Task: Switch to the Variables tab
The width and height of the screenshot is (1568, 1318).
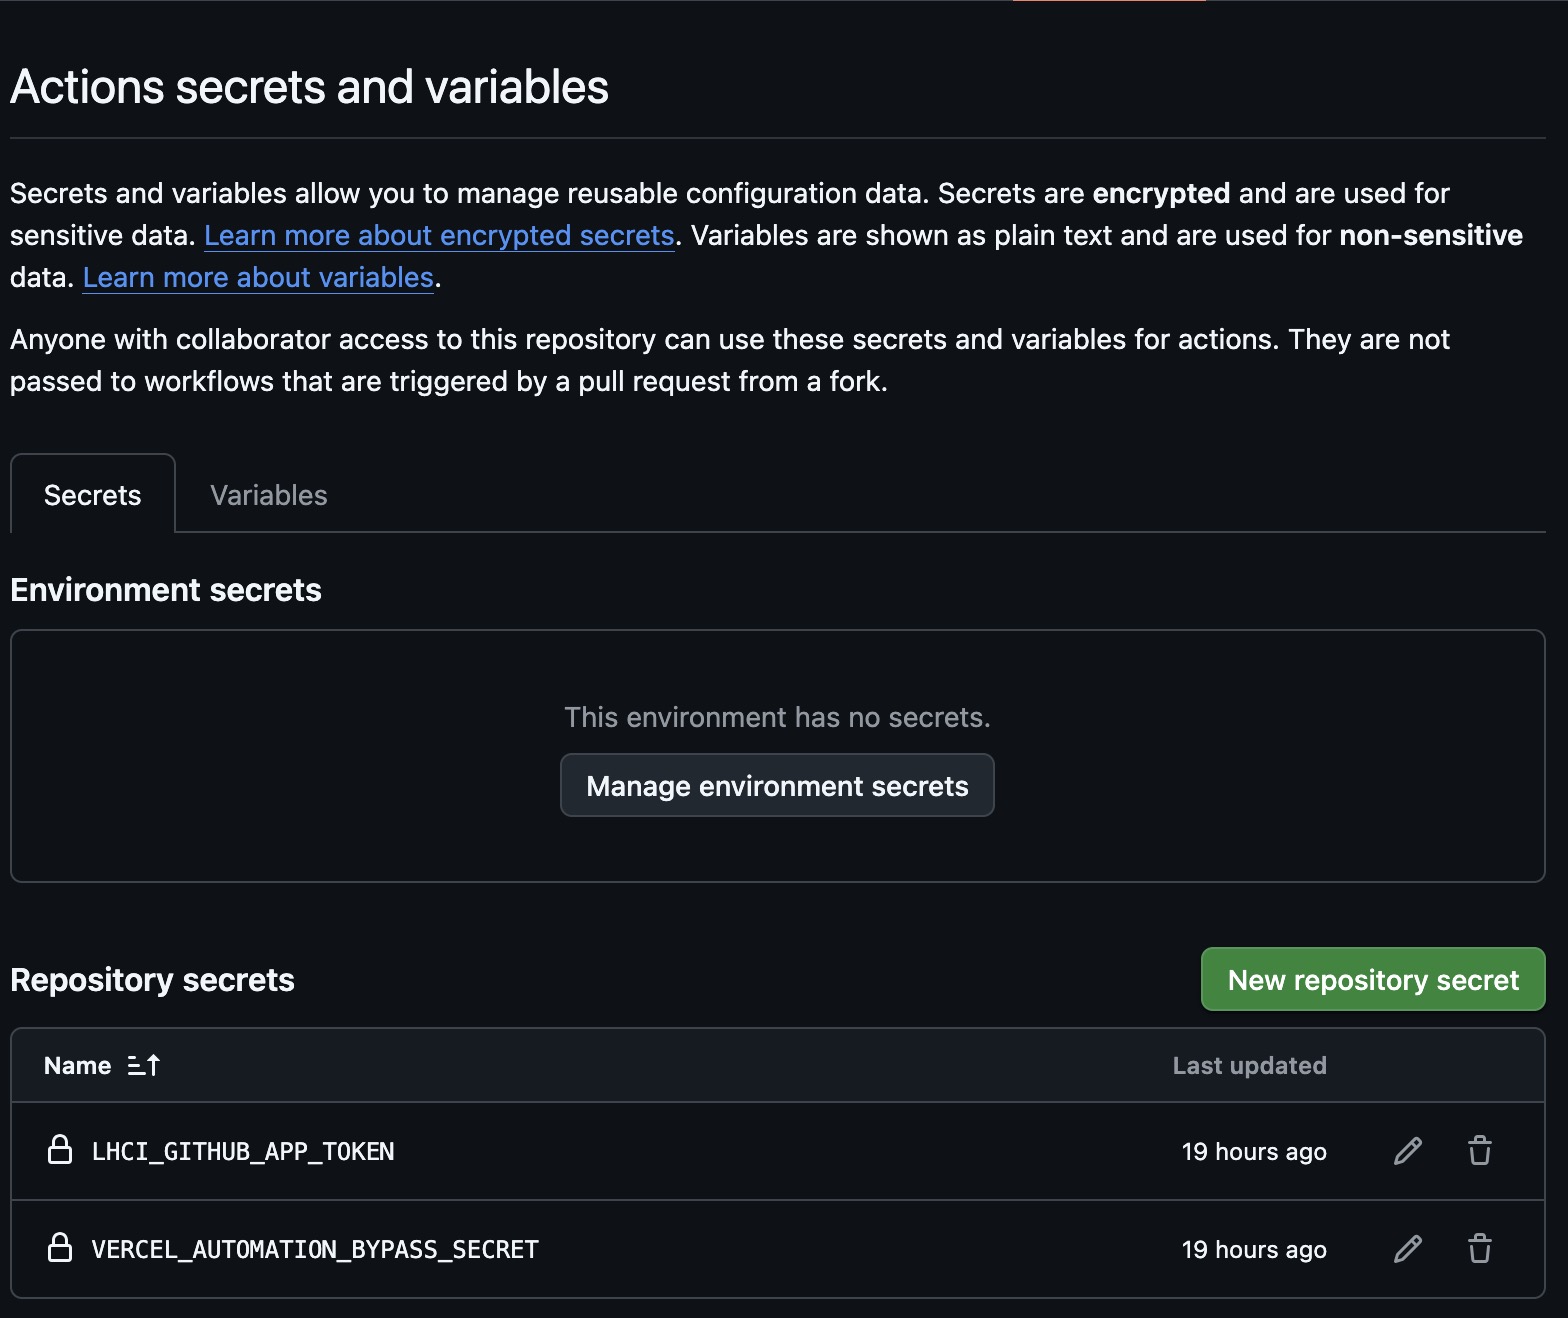Action: 269,495
